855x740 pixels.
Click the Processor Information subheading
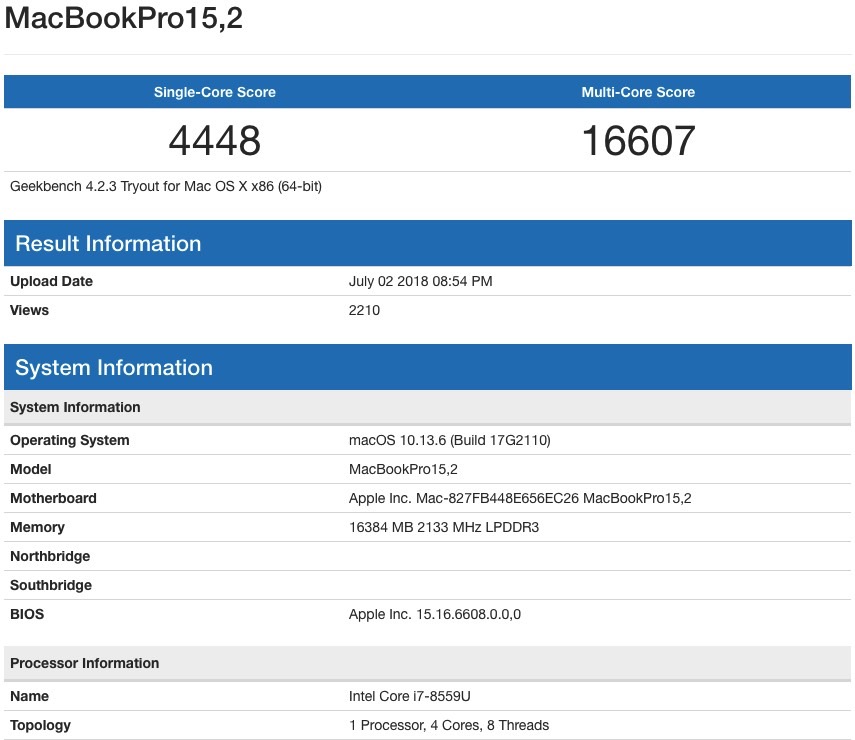tap(85, 663)
